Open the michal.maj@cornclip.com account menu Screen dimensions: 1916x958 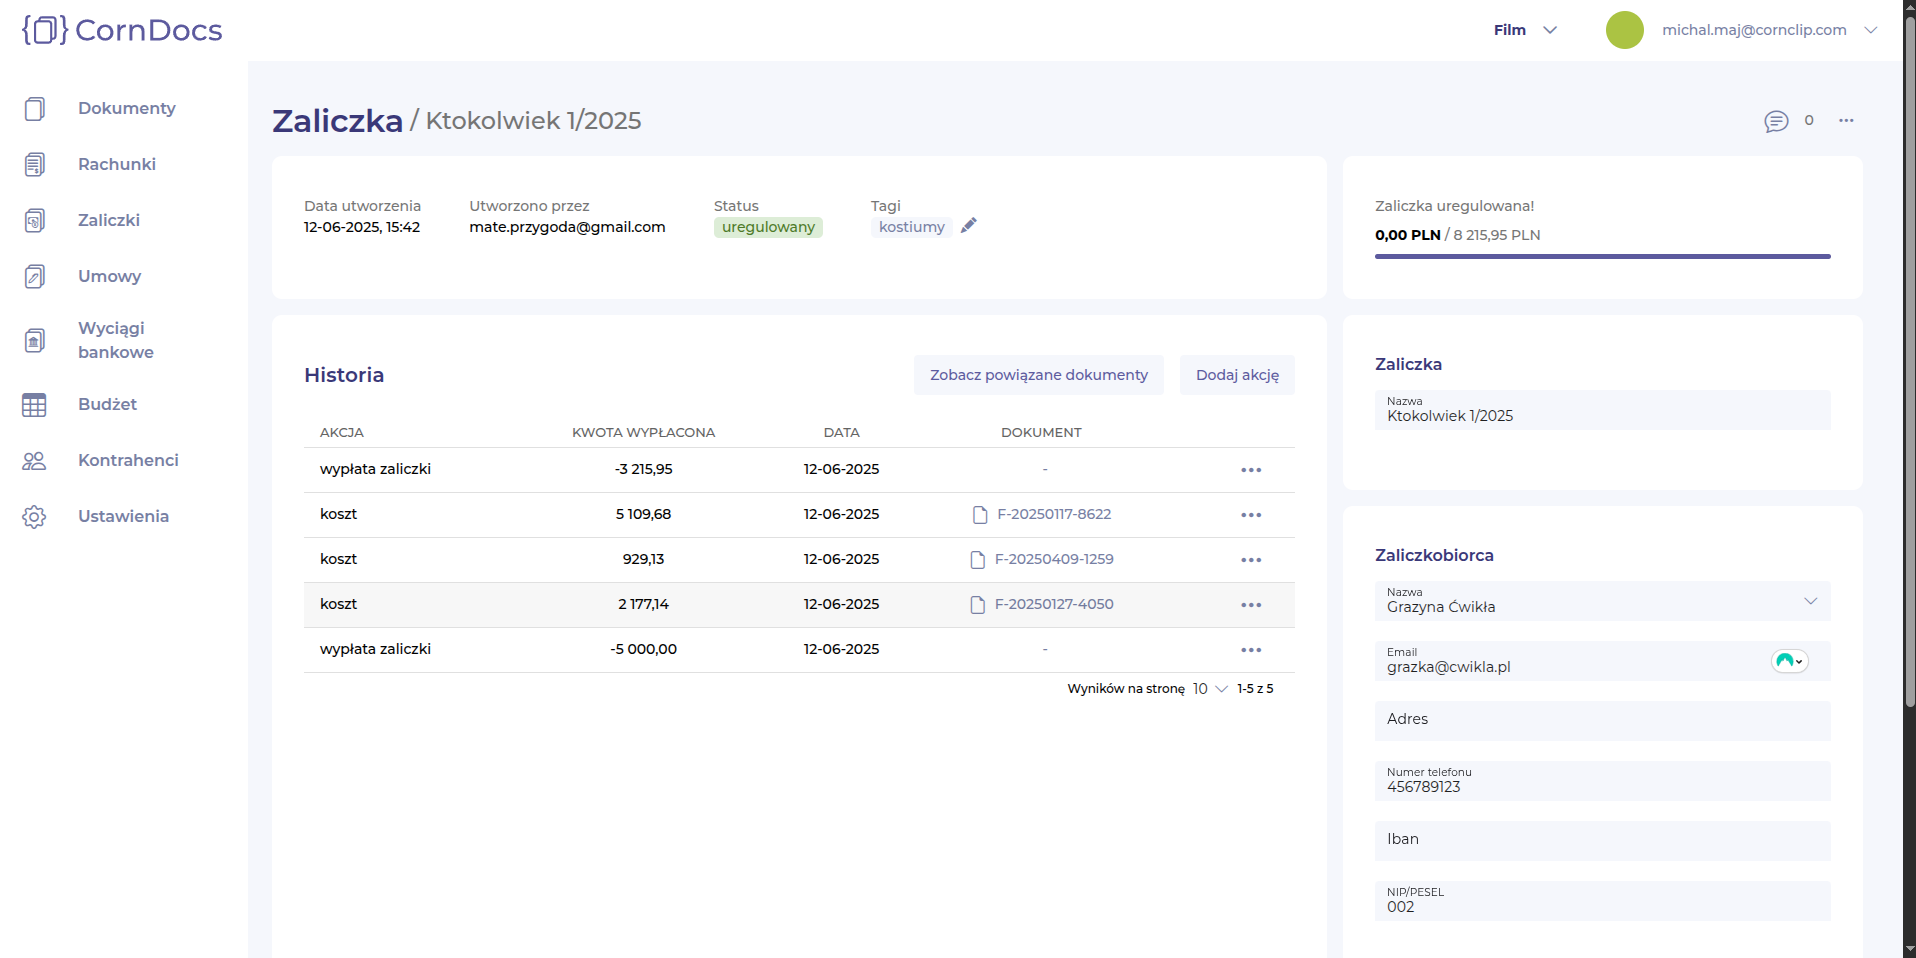tap(1769, 30)
